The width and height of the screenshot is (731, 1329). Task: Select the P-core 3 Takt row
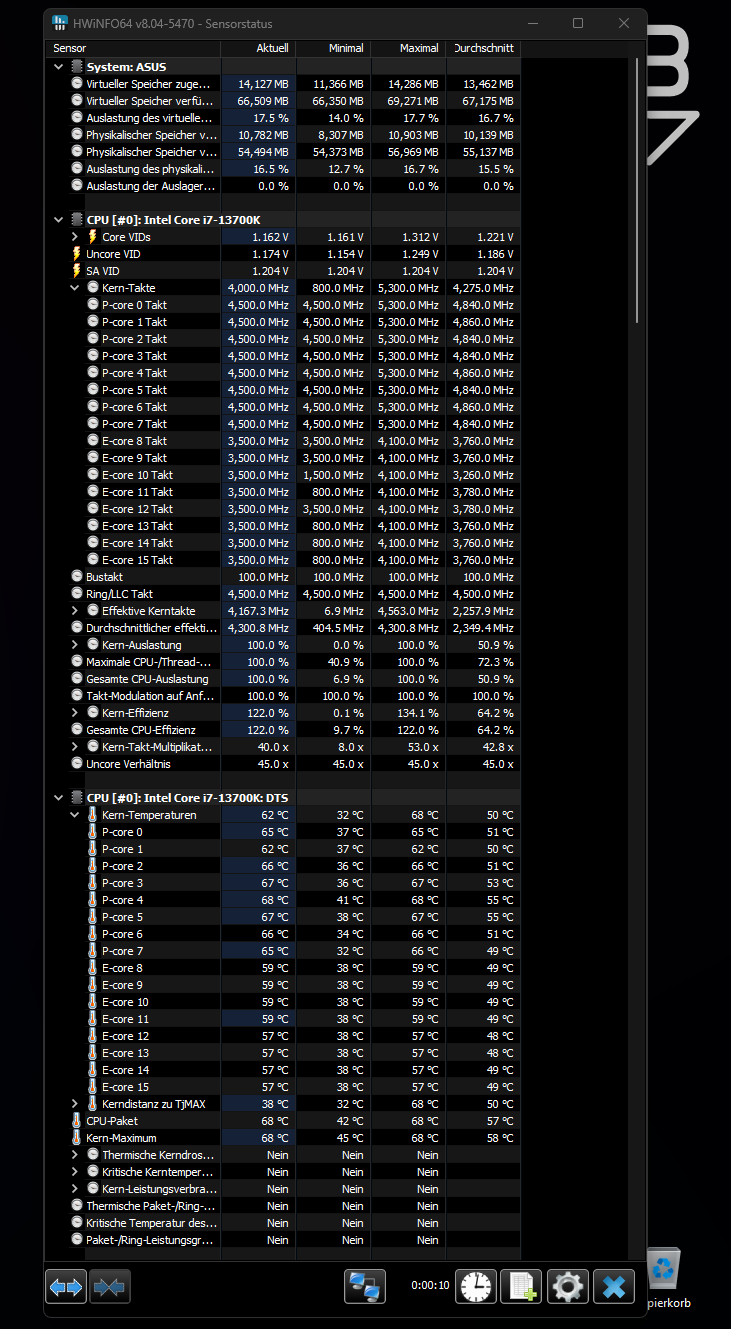[284, 356]
